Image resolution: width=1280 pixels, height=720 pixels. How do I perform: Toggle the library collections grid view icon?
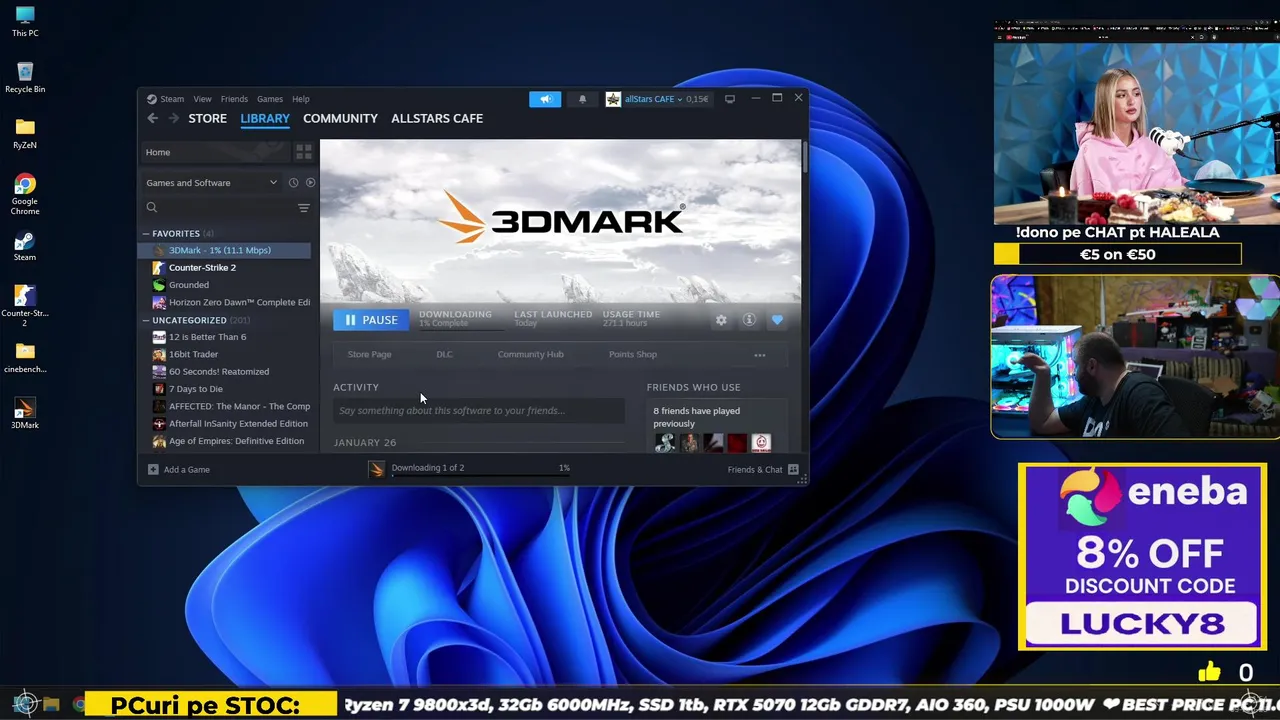304,152
